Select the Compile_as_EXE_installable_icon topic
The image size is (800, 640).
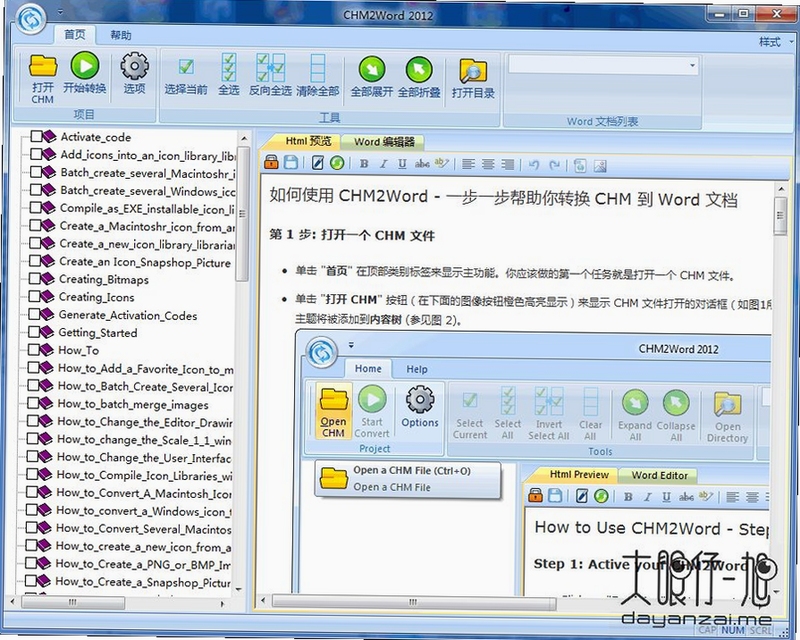pos(147,209)
